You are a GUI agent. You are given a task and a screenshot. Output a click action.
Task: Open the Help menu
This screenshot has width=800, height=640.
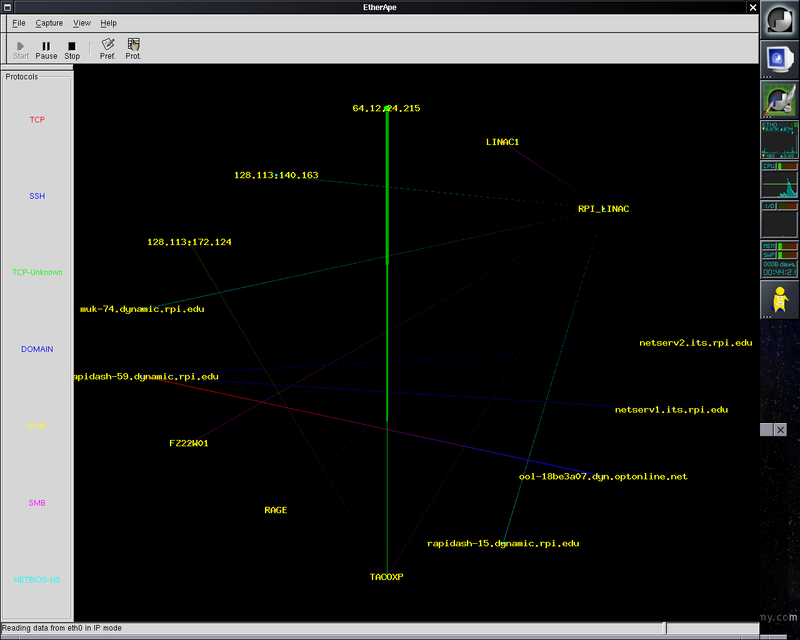(108, 23)
